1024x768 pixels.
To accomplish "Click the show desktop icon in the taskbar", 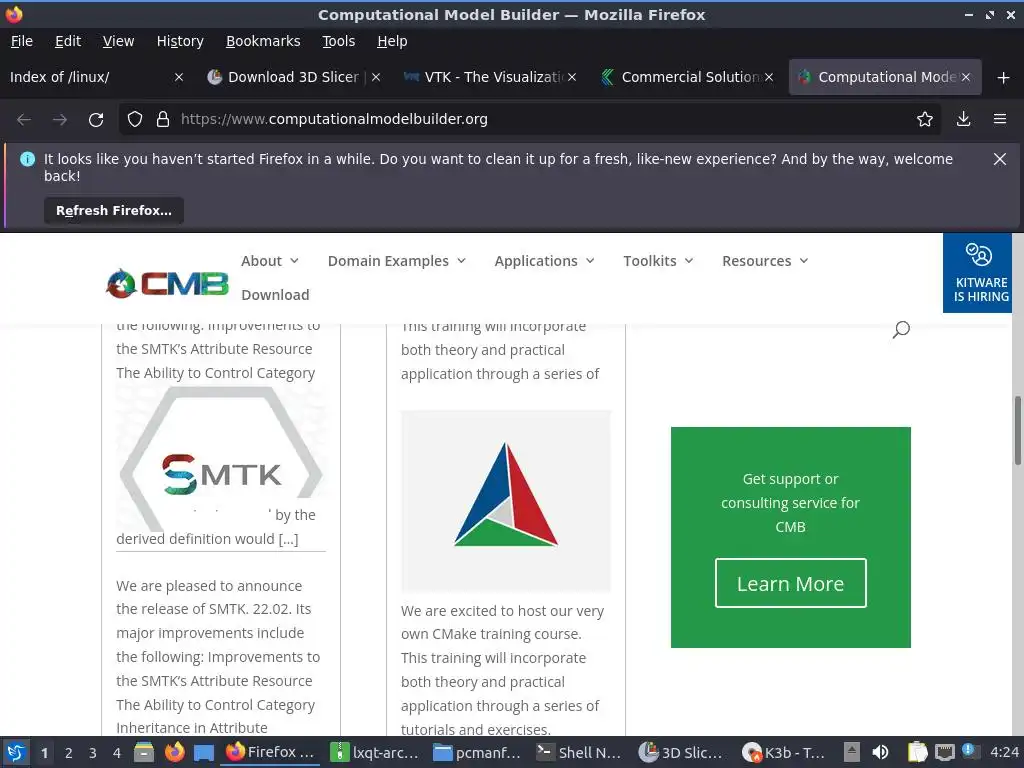I will [204, 753].
